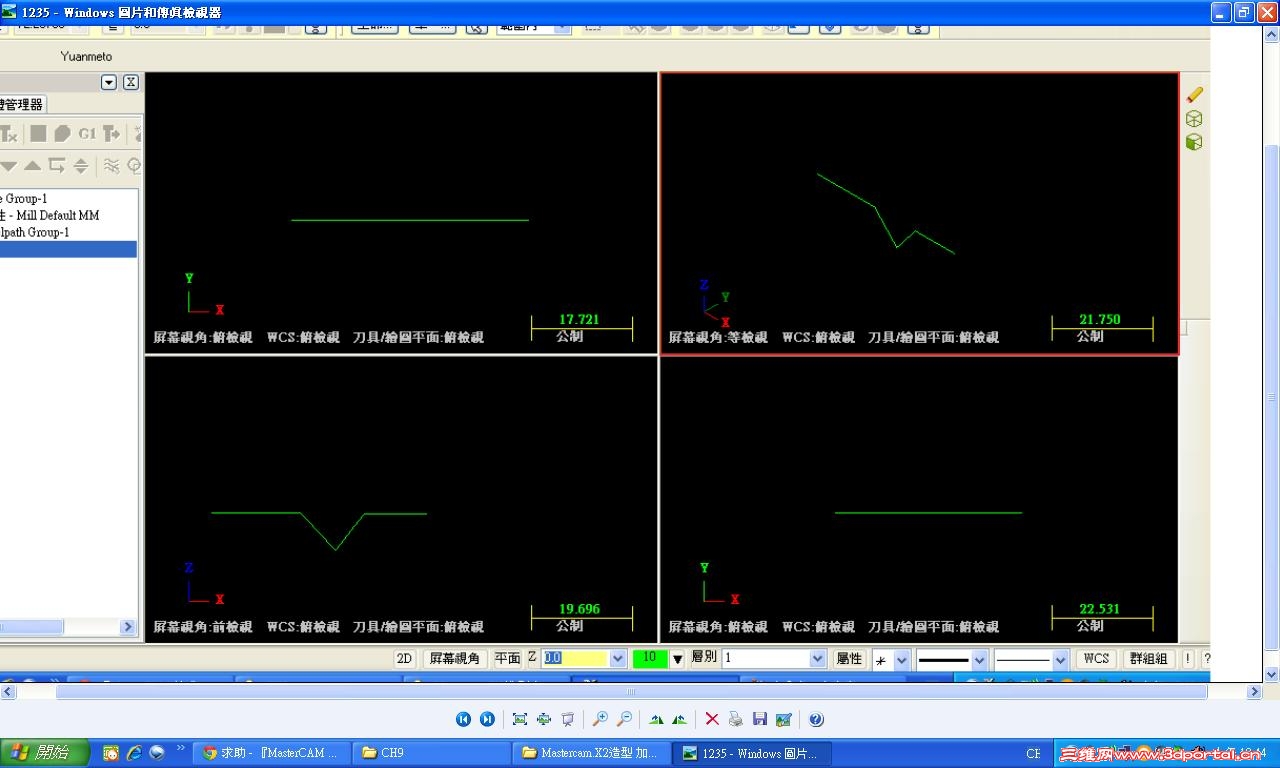
Task: Click the 群組組 button in status bar
Action: [1148, 658]
